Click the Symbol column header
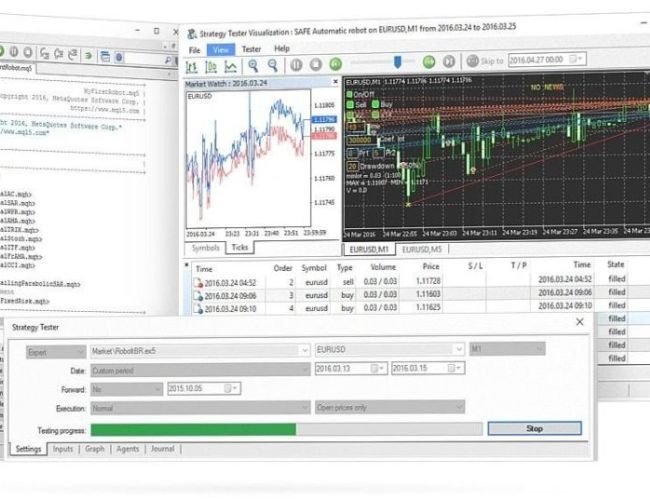 pyautogui.click(x=314, y=268)
